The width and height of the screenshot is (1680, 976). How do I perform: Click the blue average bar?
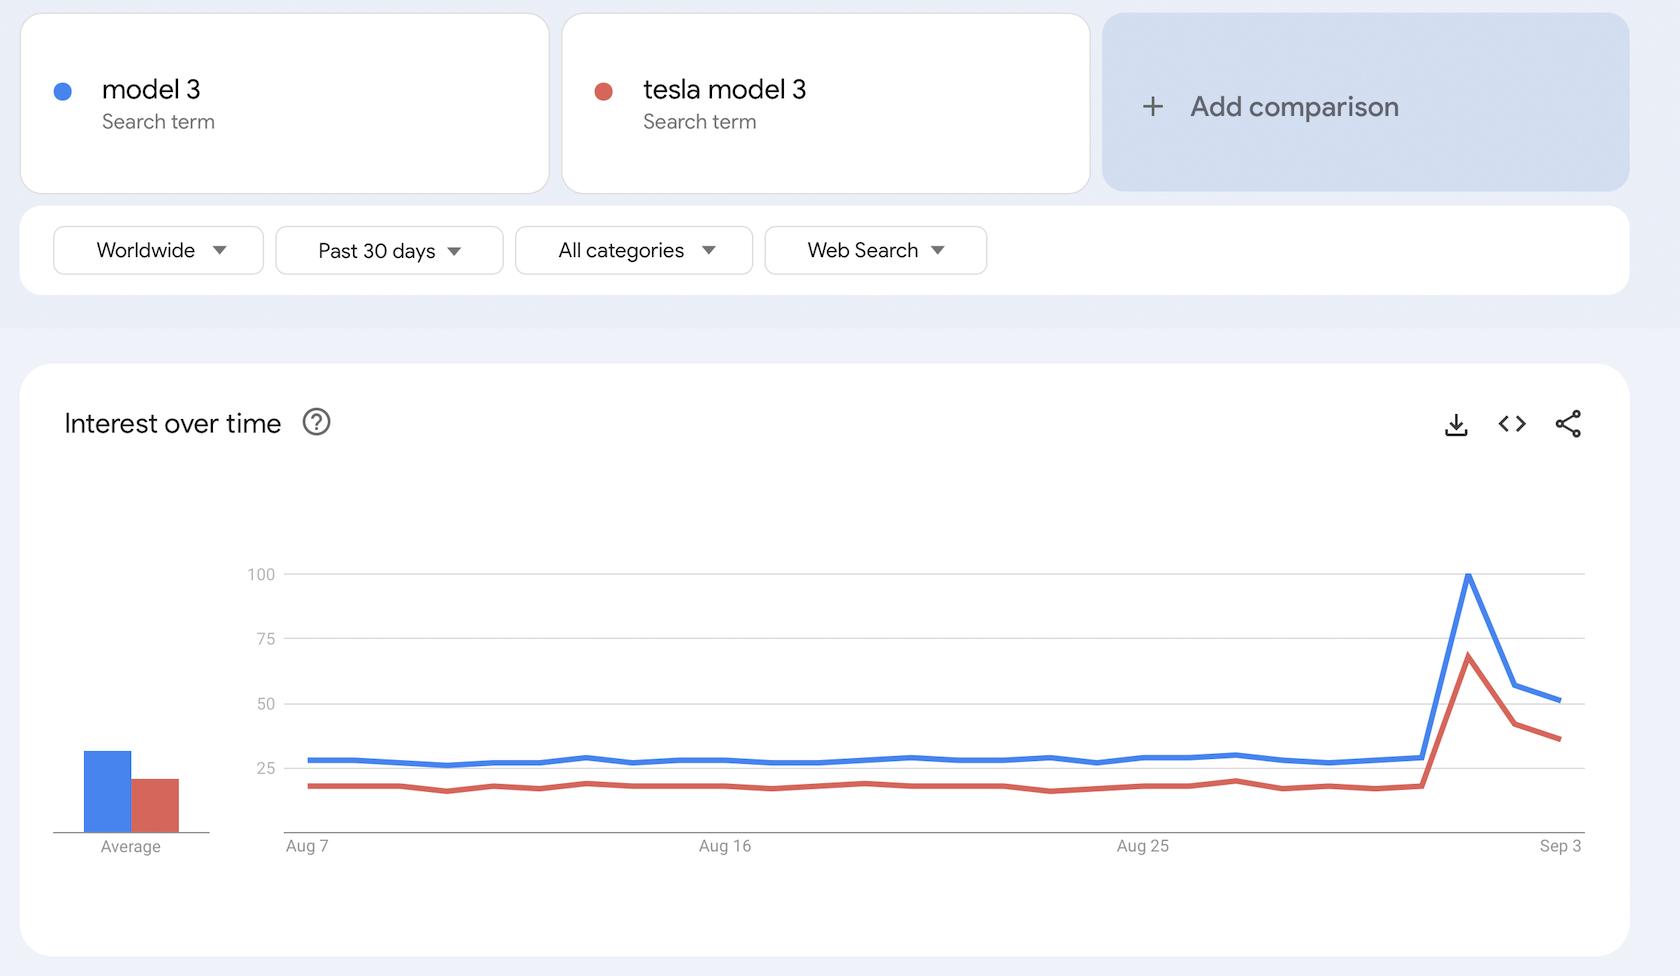point(107,791)
